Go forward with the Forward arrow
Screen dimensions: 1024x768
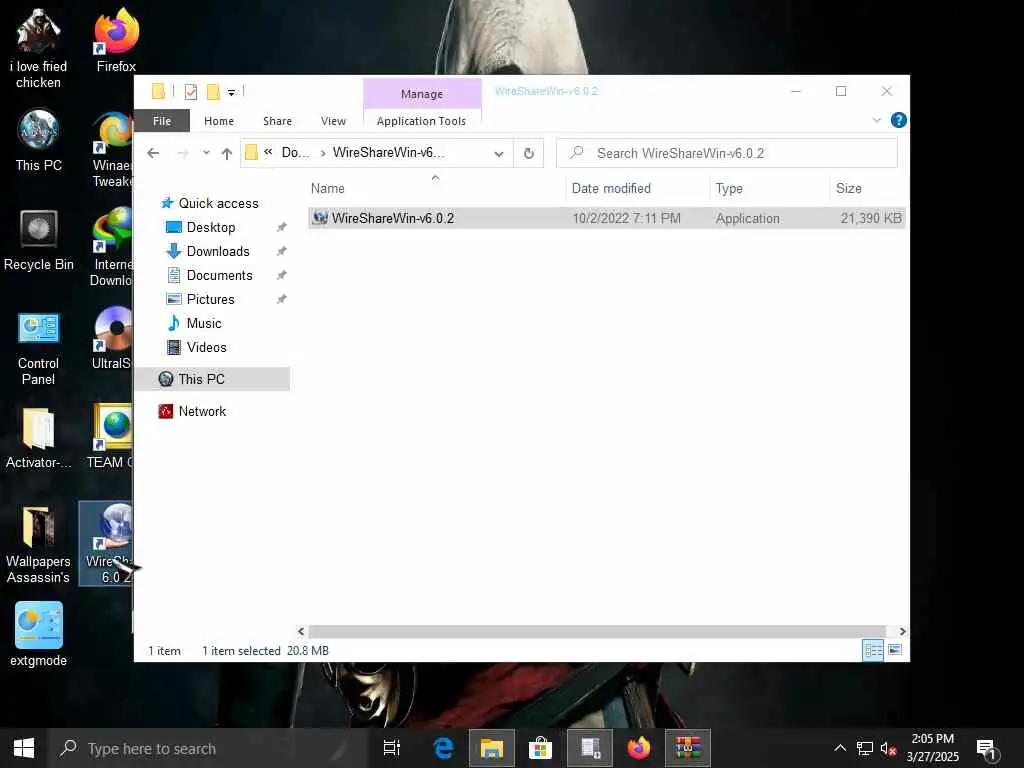click(182, 153)
